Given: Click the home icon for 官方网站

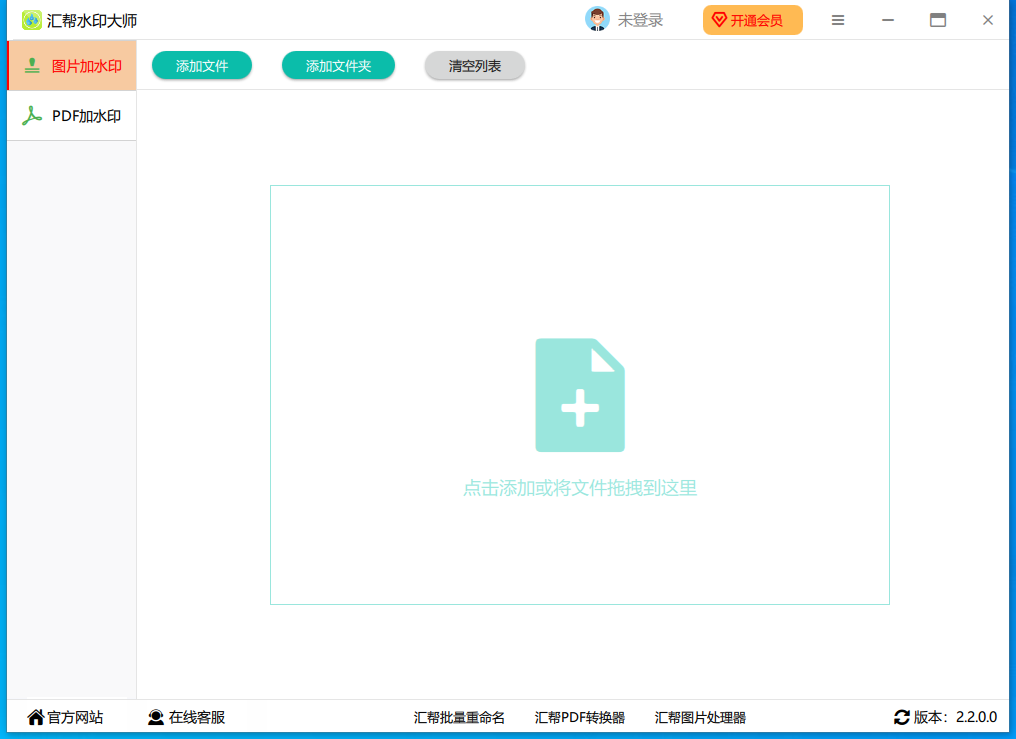Looking at the screenshot, I should [36, 717].
